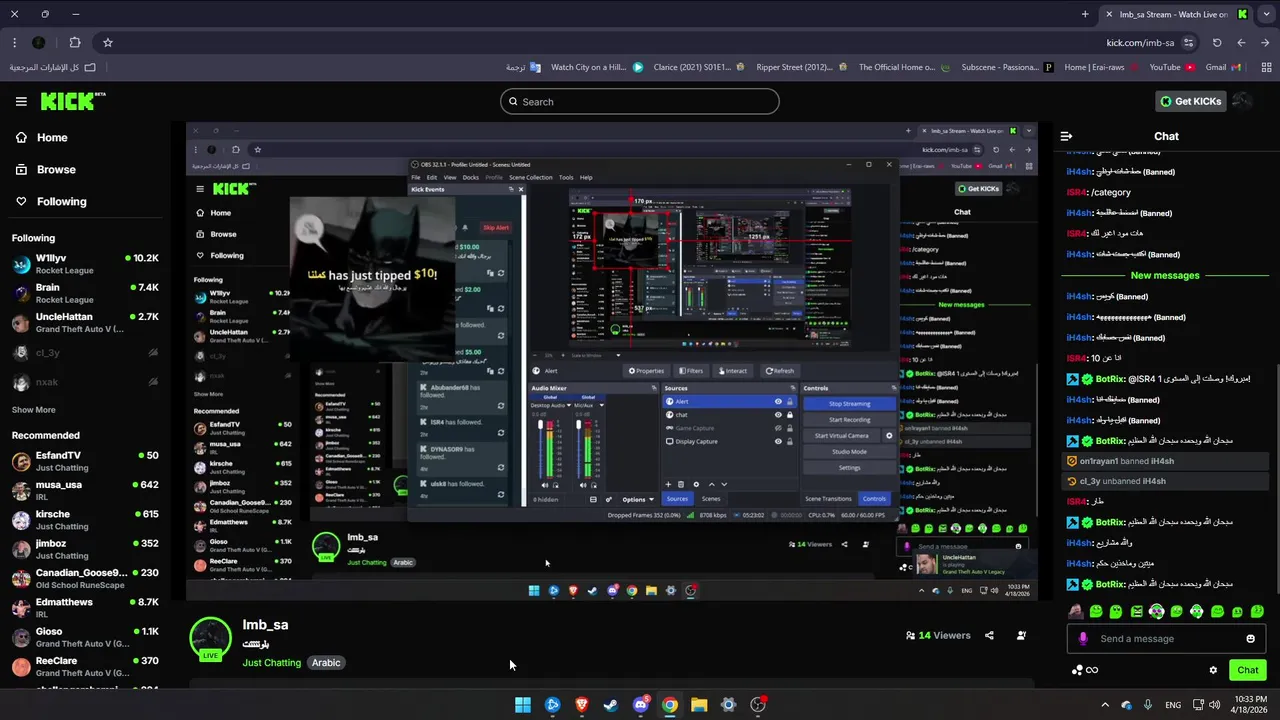Open Edmatthews in Recommended list

click(85, 607)
